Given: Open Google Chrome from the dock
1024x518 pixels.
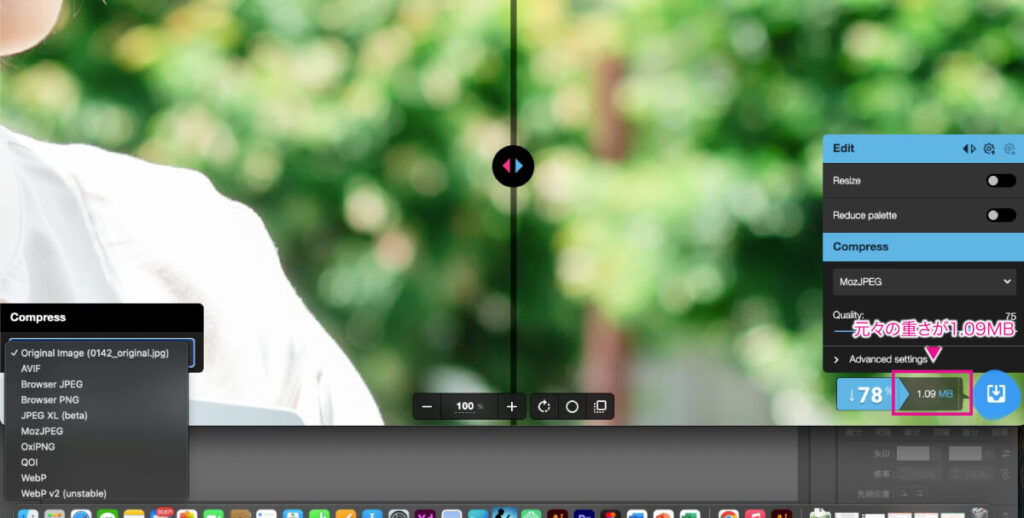Looking at the screenshot, I should point(729,515).
